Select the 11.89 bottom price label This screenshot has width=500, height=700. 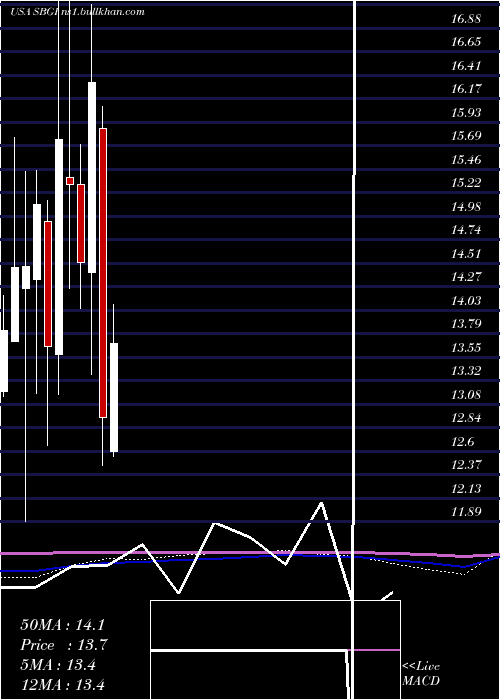click(x=466, y=512)
